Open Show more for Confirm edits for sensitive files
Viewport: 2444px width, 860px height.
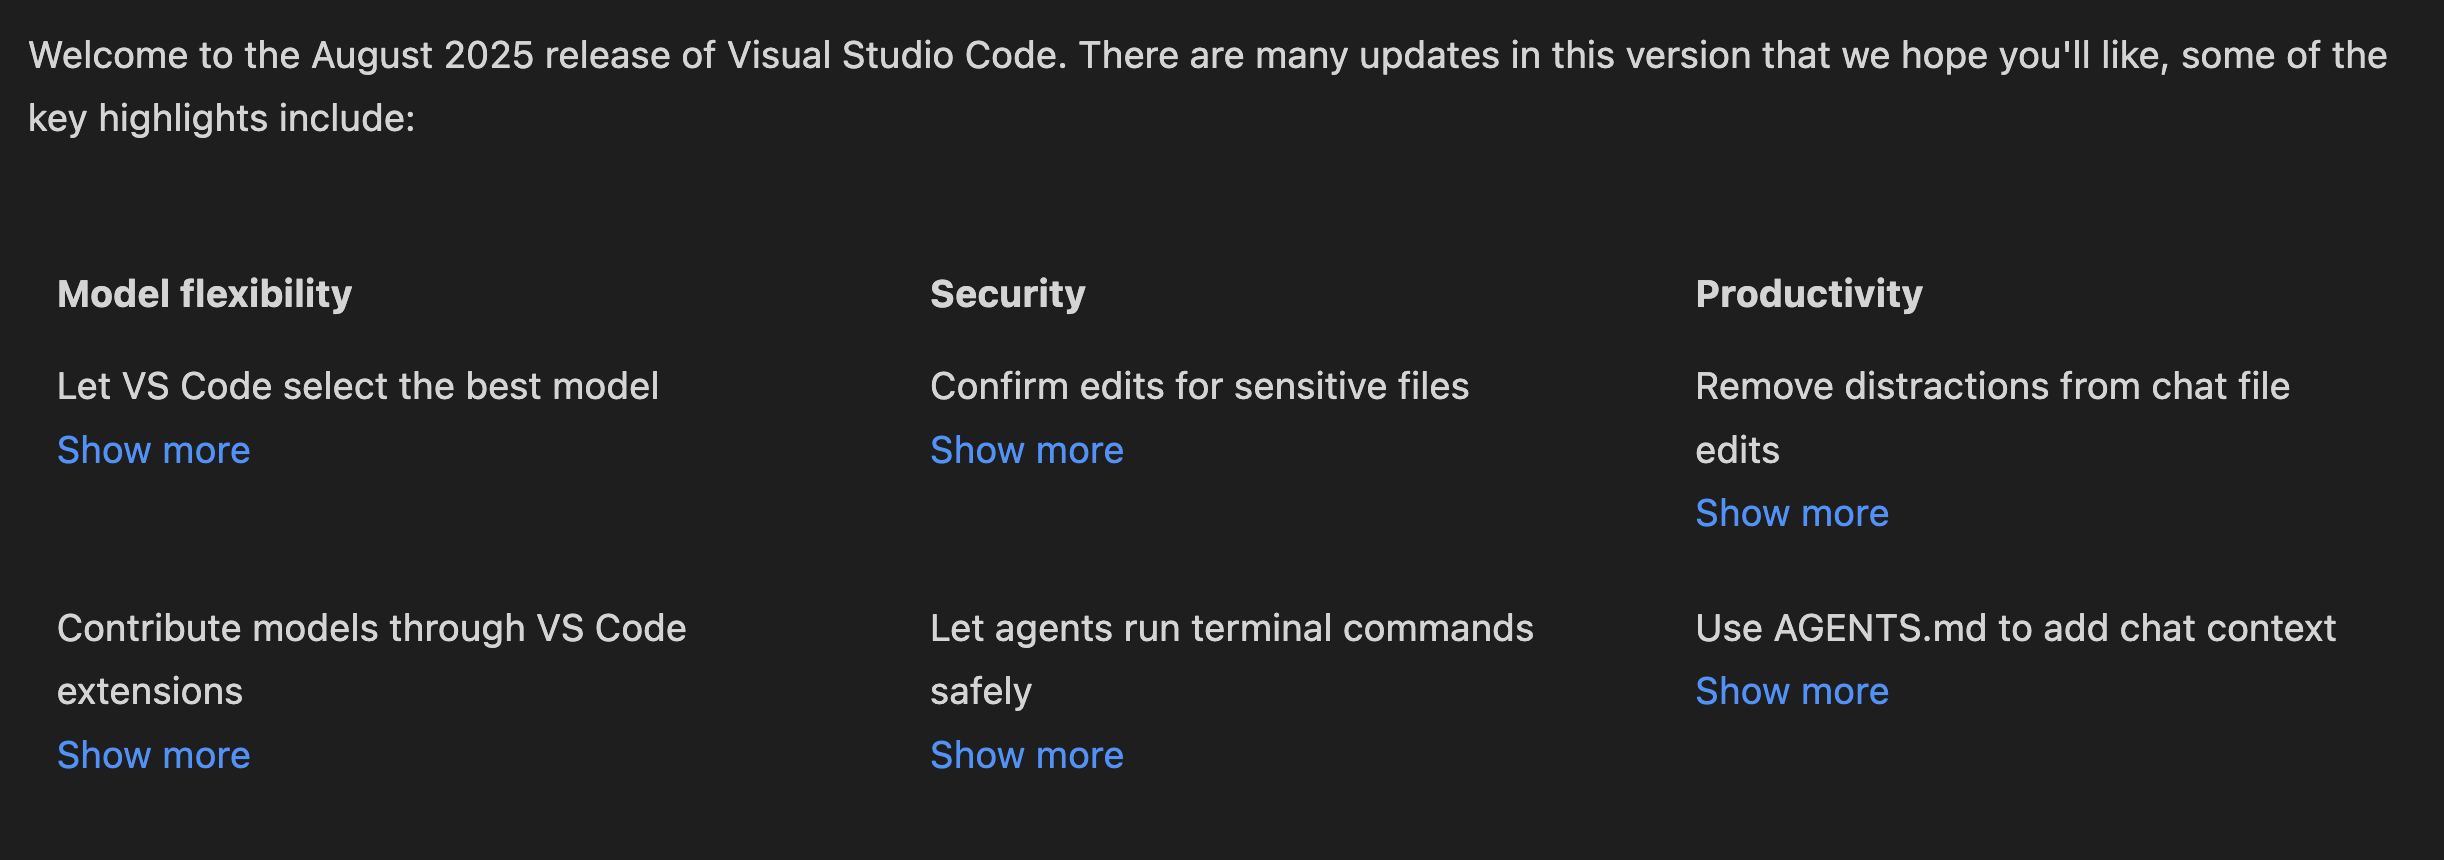(x=1026, y=450)
